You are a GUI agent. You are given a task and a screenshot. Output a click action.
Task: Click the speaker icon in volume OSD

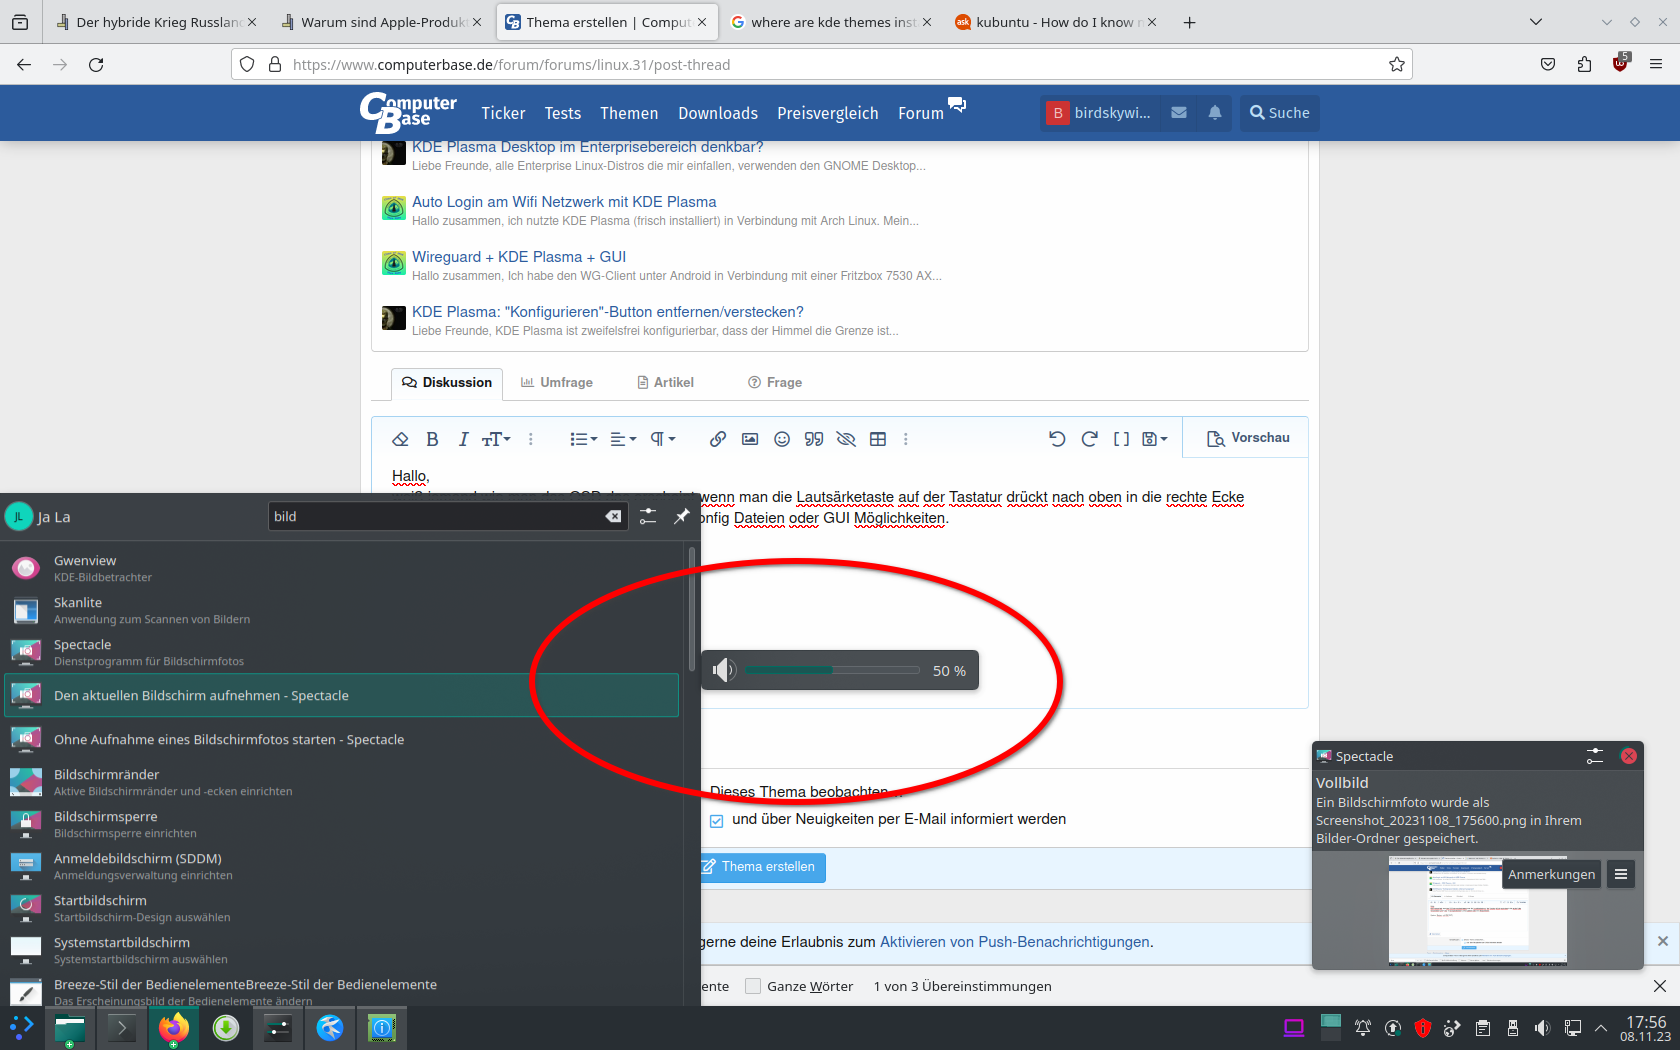point(723,670)
